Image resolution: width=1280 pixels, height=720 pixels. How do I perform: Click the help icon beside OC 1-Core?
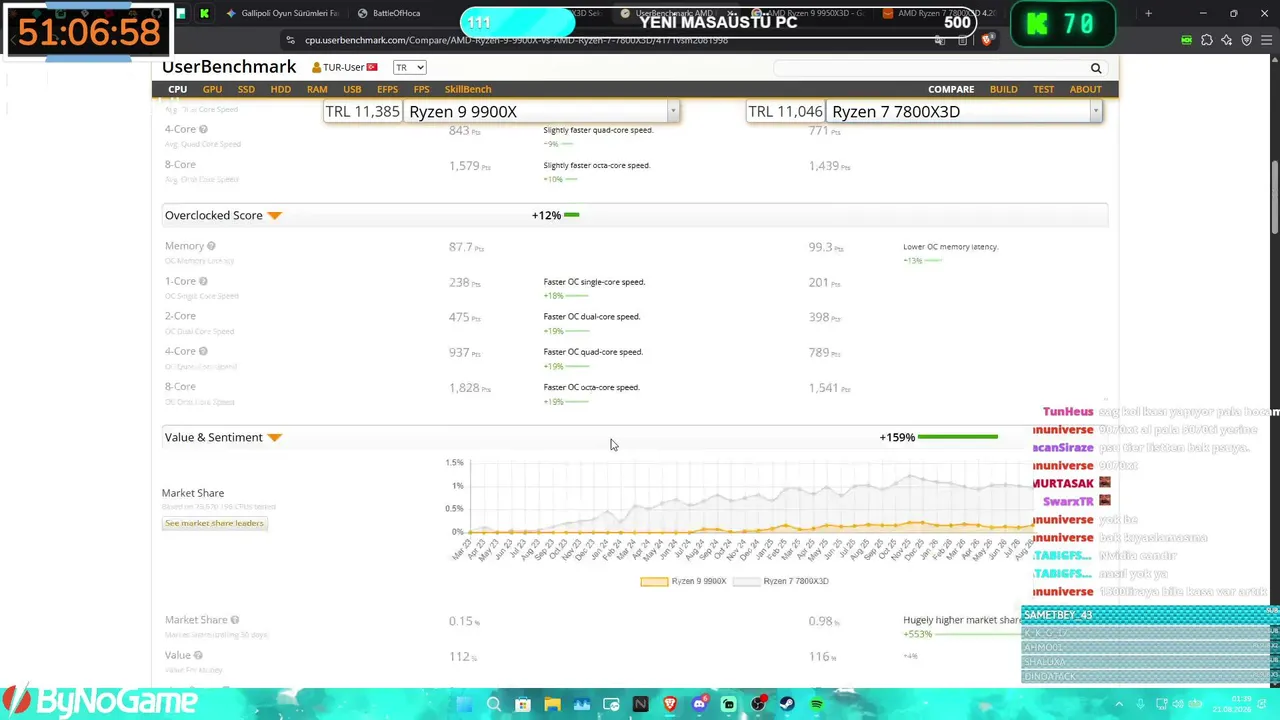pyautogui.click(x=203, y=281)
